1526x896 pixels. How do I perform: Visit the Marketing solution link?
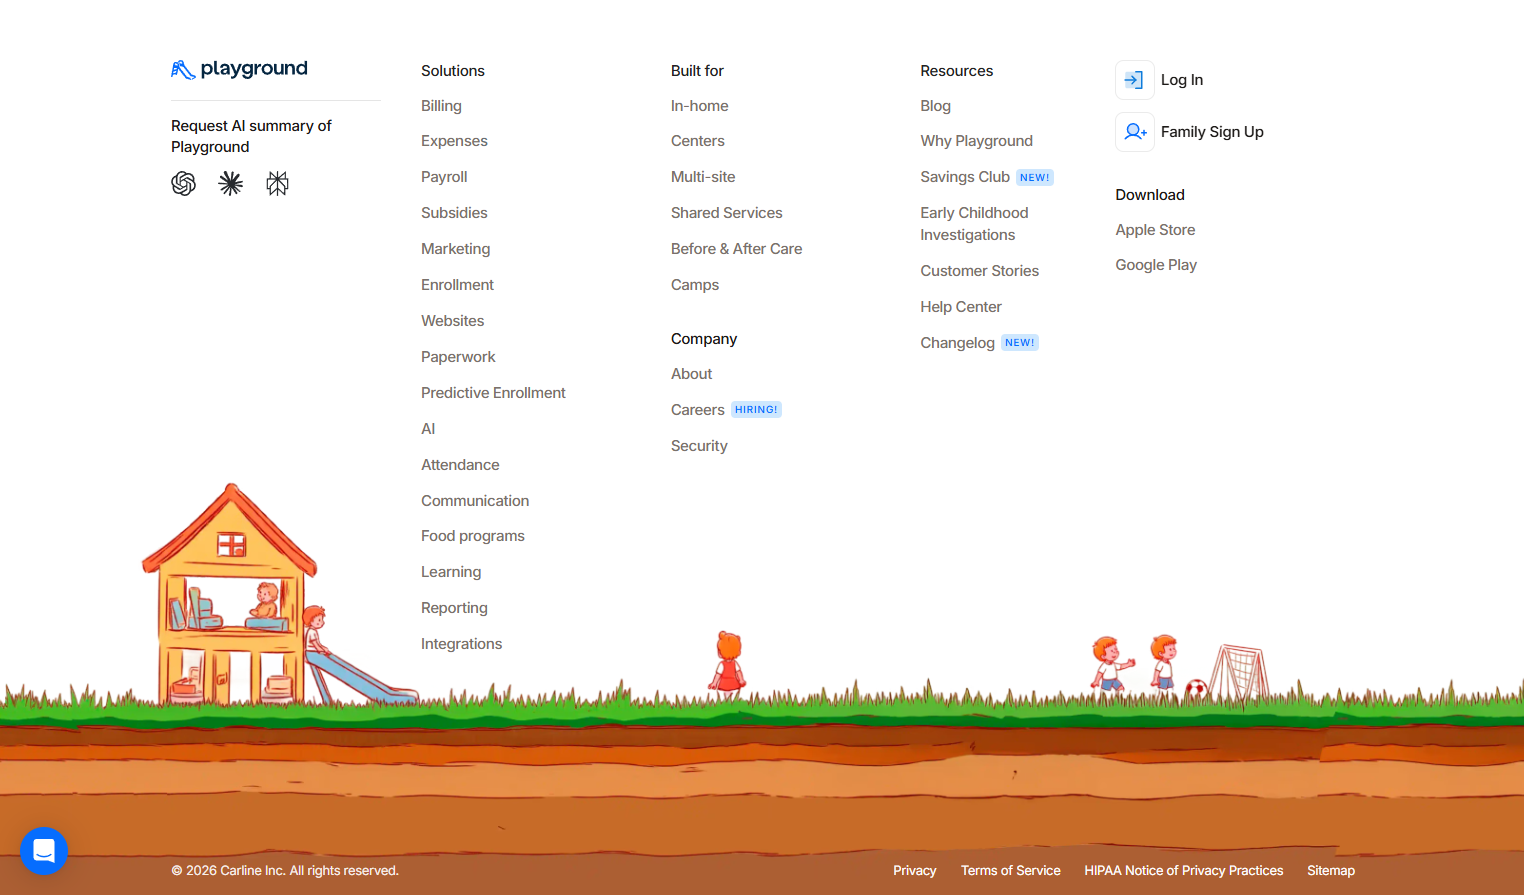[x=455, y=249]
